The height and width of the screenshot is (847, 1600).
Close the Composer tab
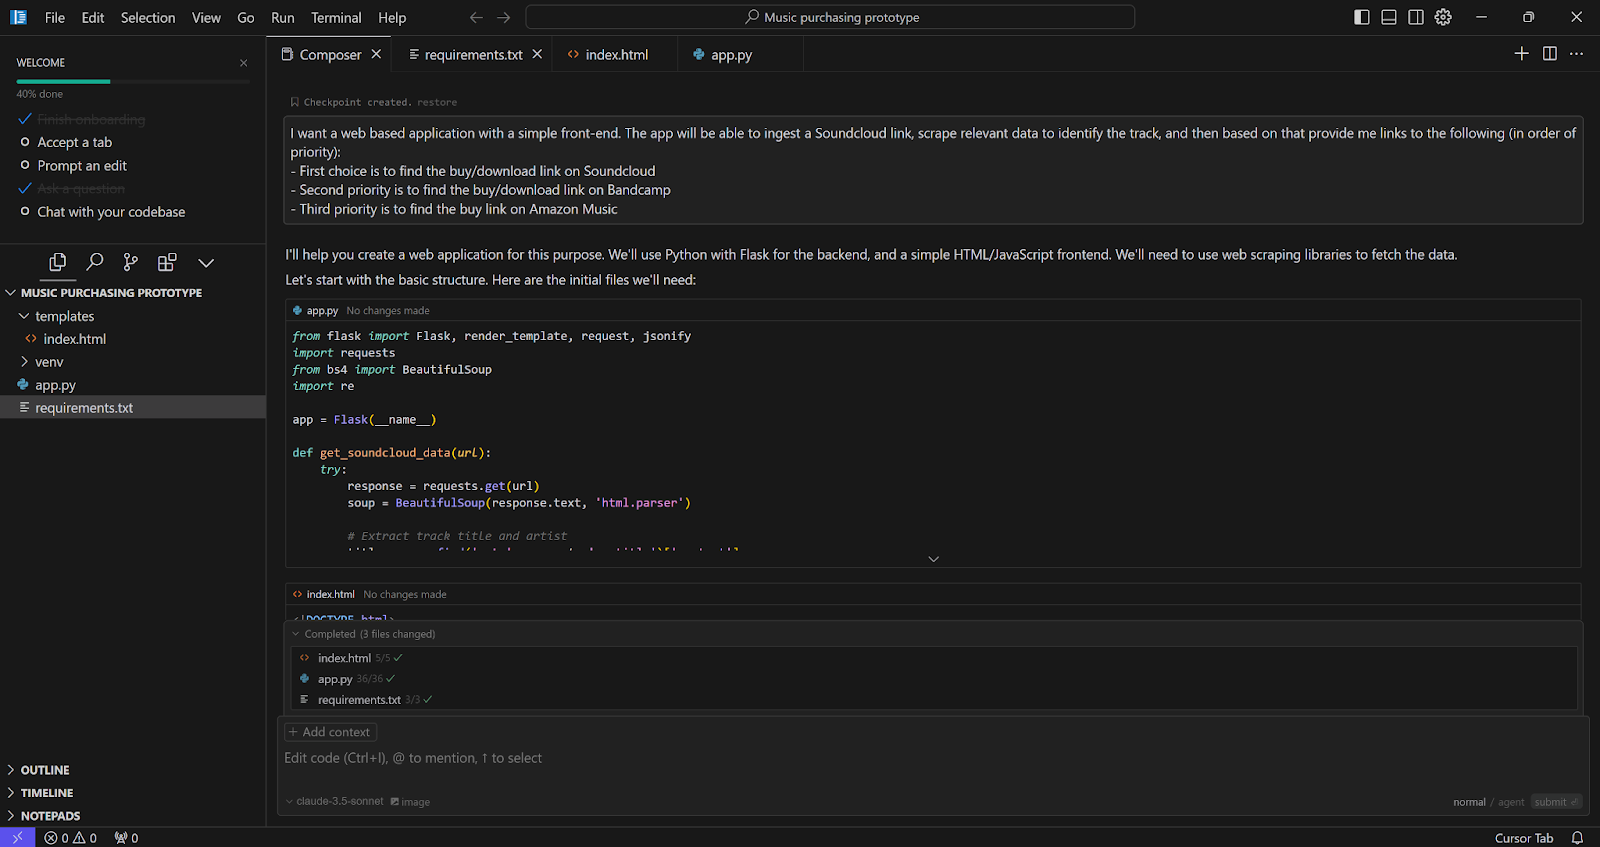click(x=376, y=54)
